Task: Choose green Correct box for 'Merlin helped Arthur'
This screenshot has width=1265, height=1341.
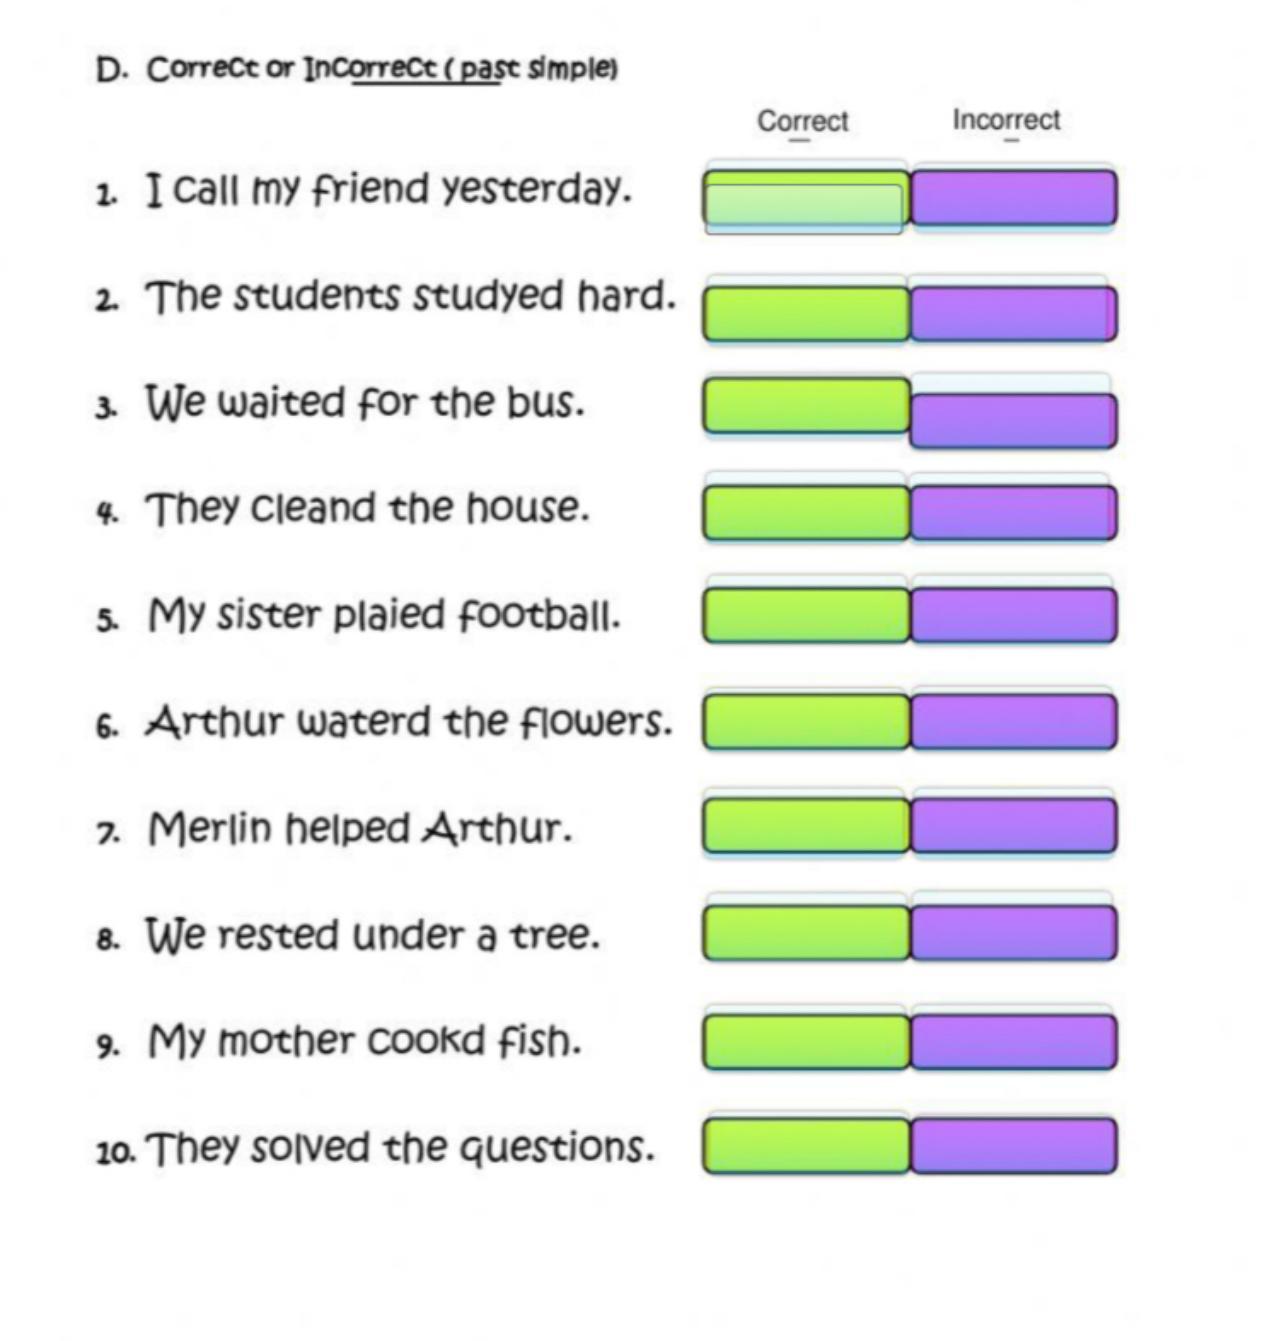Action: (x=806, y=826)
